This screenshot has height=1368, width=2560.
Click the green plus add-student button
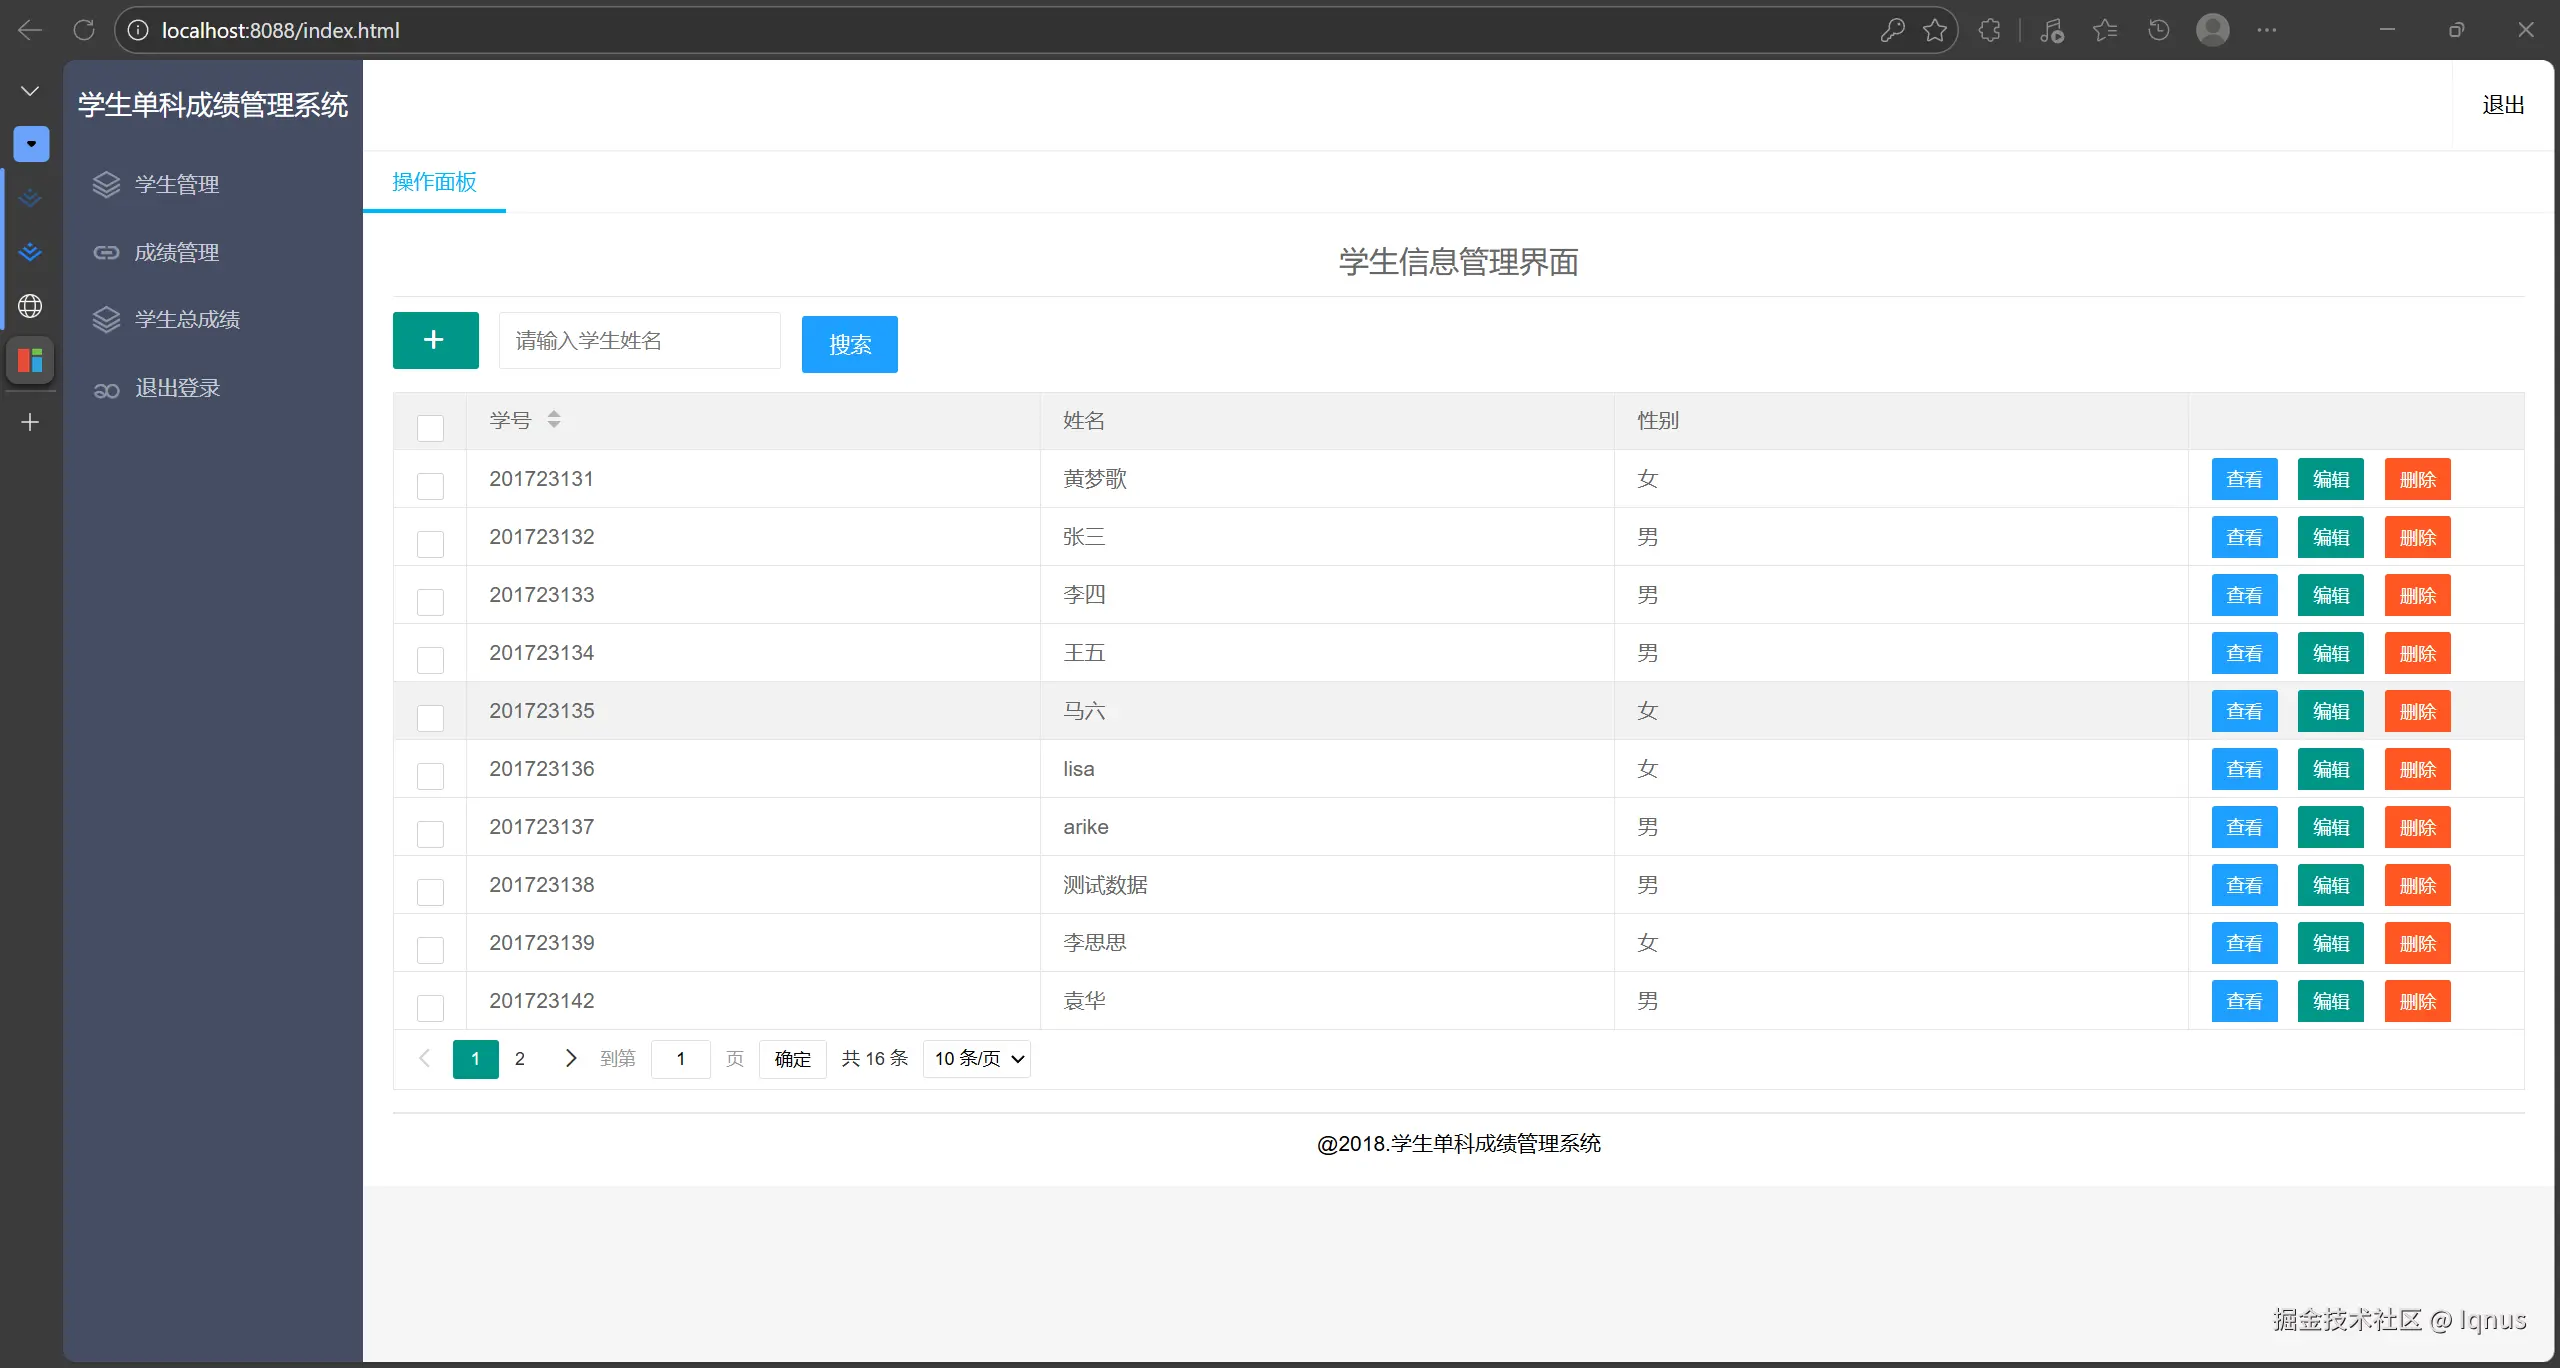435,340
